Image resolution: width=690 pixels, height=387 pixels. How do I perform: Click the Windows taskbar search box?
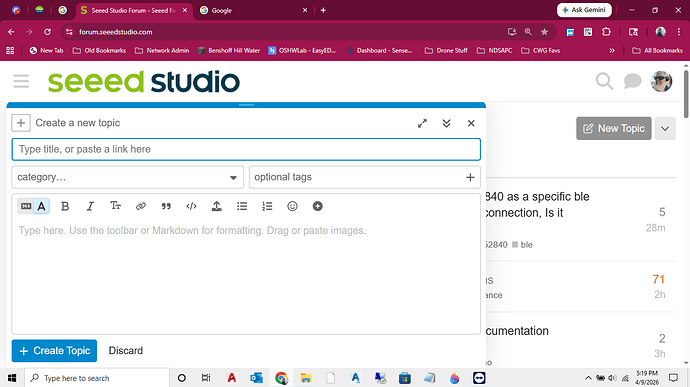(x=97, y=378)
